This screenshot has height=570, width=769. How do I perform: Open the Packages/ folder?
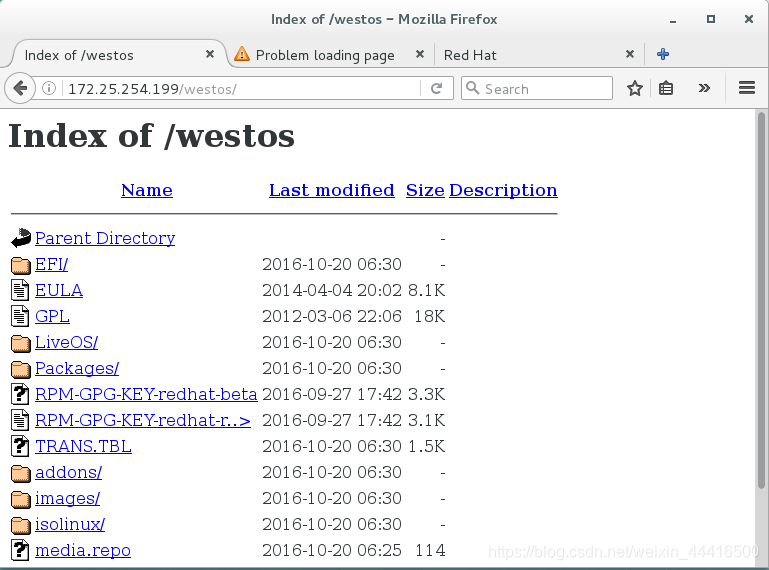click(77, 368)
